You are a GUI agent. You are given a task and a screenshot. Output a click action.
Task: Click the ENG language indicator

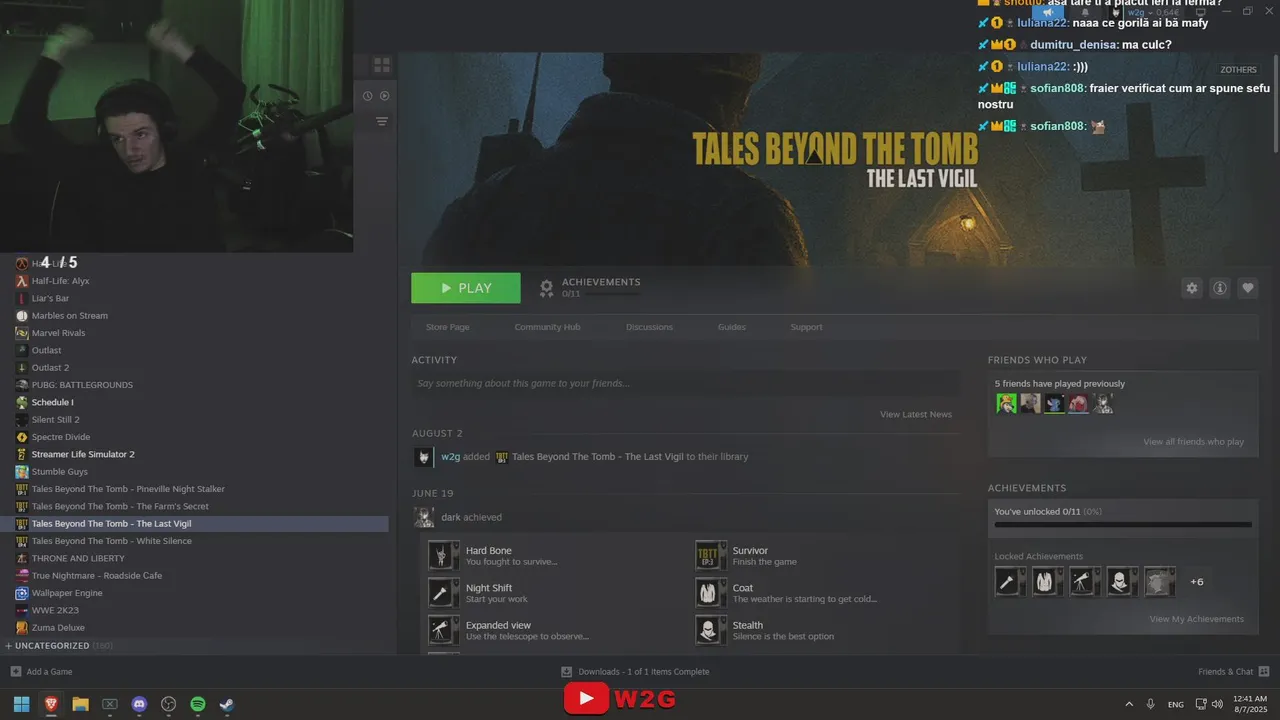click(1176, 704)
